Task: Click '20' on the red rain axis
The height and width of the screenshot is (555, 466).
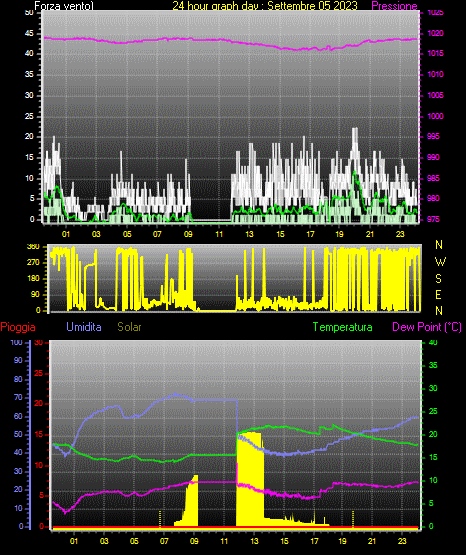Action: coord(38,404)
